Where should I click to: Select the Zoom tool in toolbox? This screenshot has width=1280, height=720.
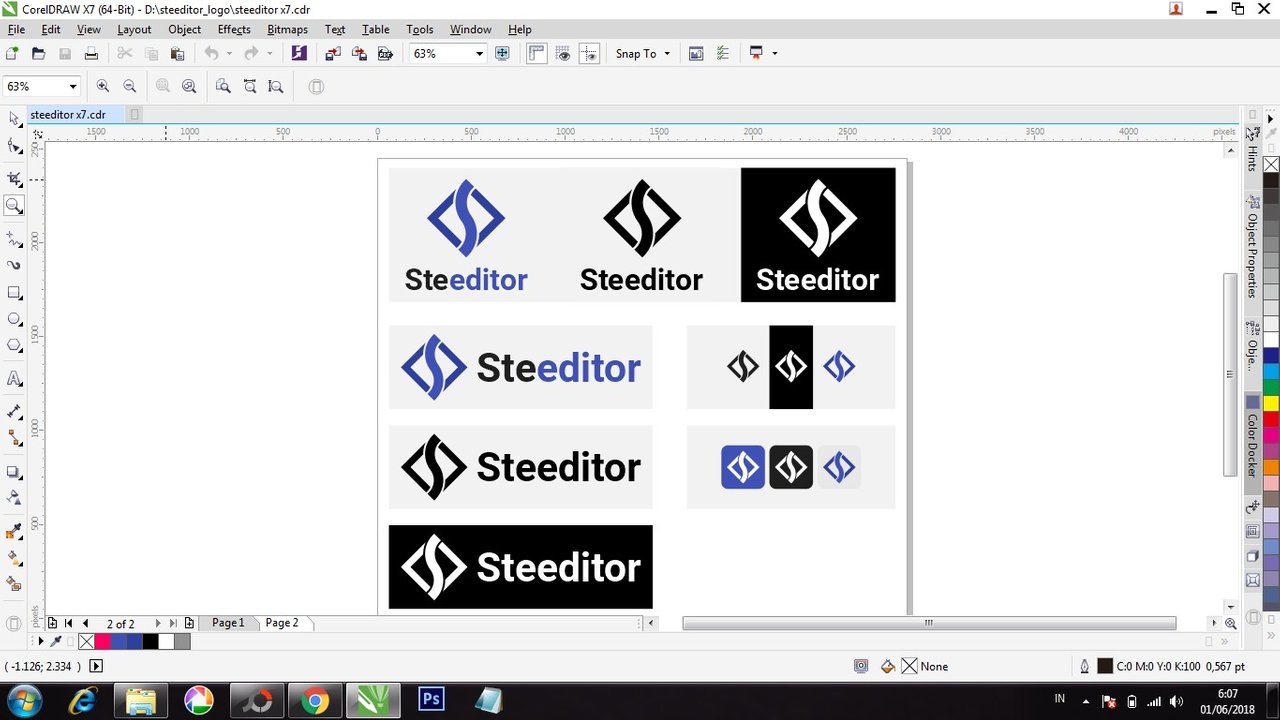(14, 206)
